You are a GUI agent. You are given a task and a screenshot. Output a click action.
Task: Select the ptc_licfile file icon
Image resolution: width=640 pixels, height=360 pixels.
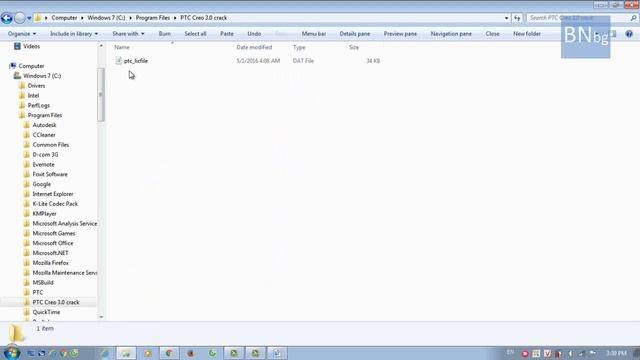tap(118, 61)
